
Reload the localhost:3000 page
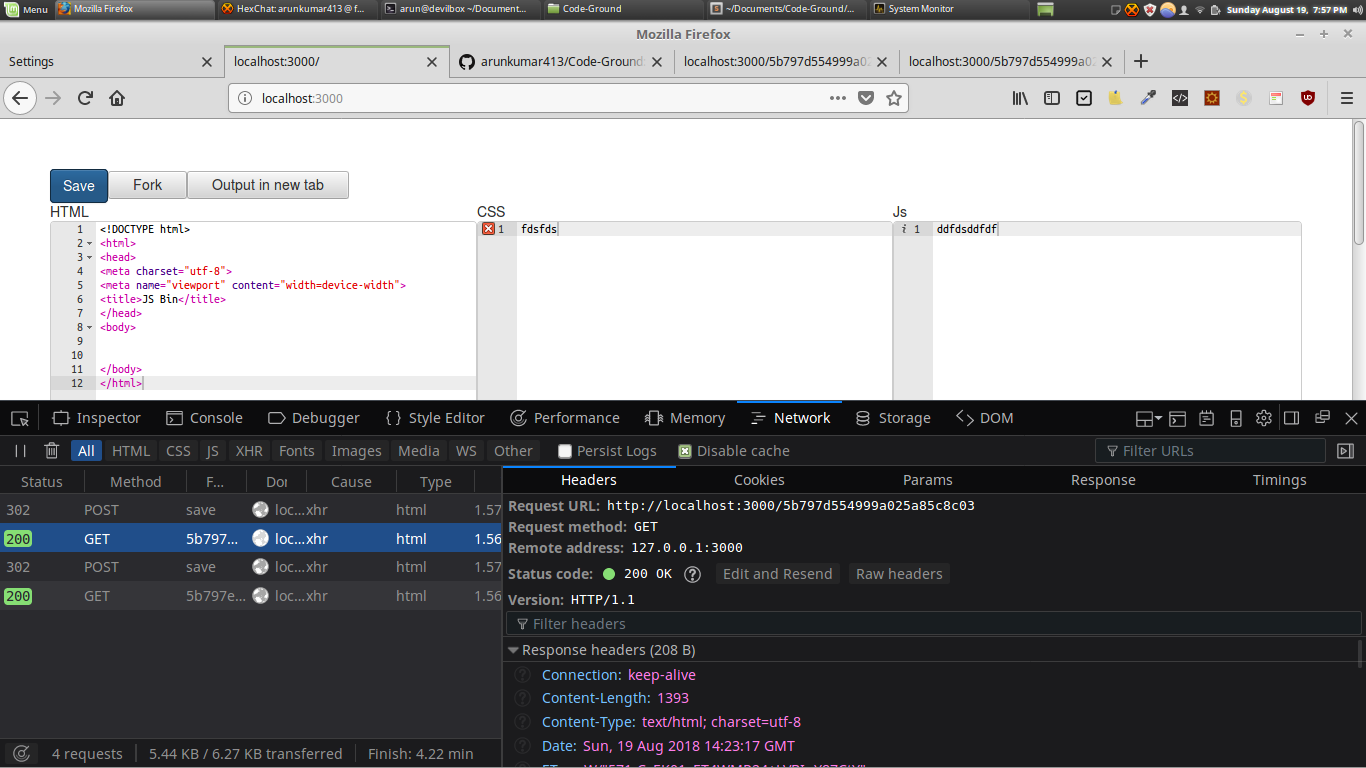pos(85,98)
